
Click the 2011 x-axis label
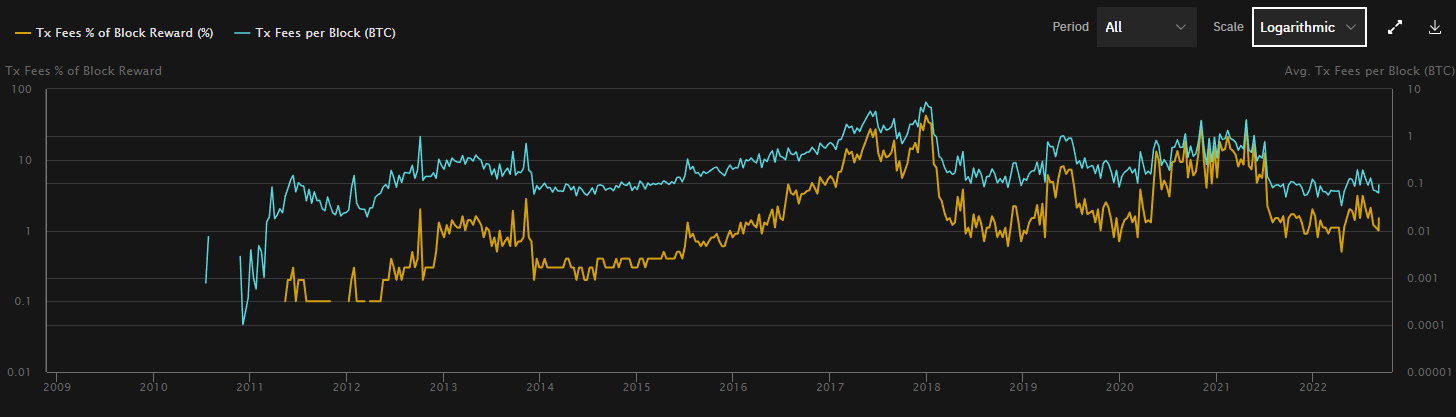pyautogui.click(x=249, y=386)
